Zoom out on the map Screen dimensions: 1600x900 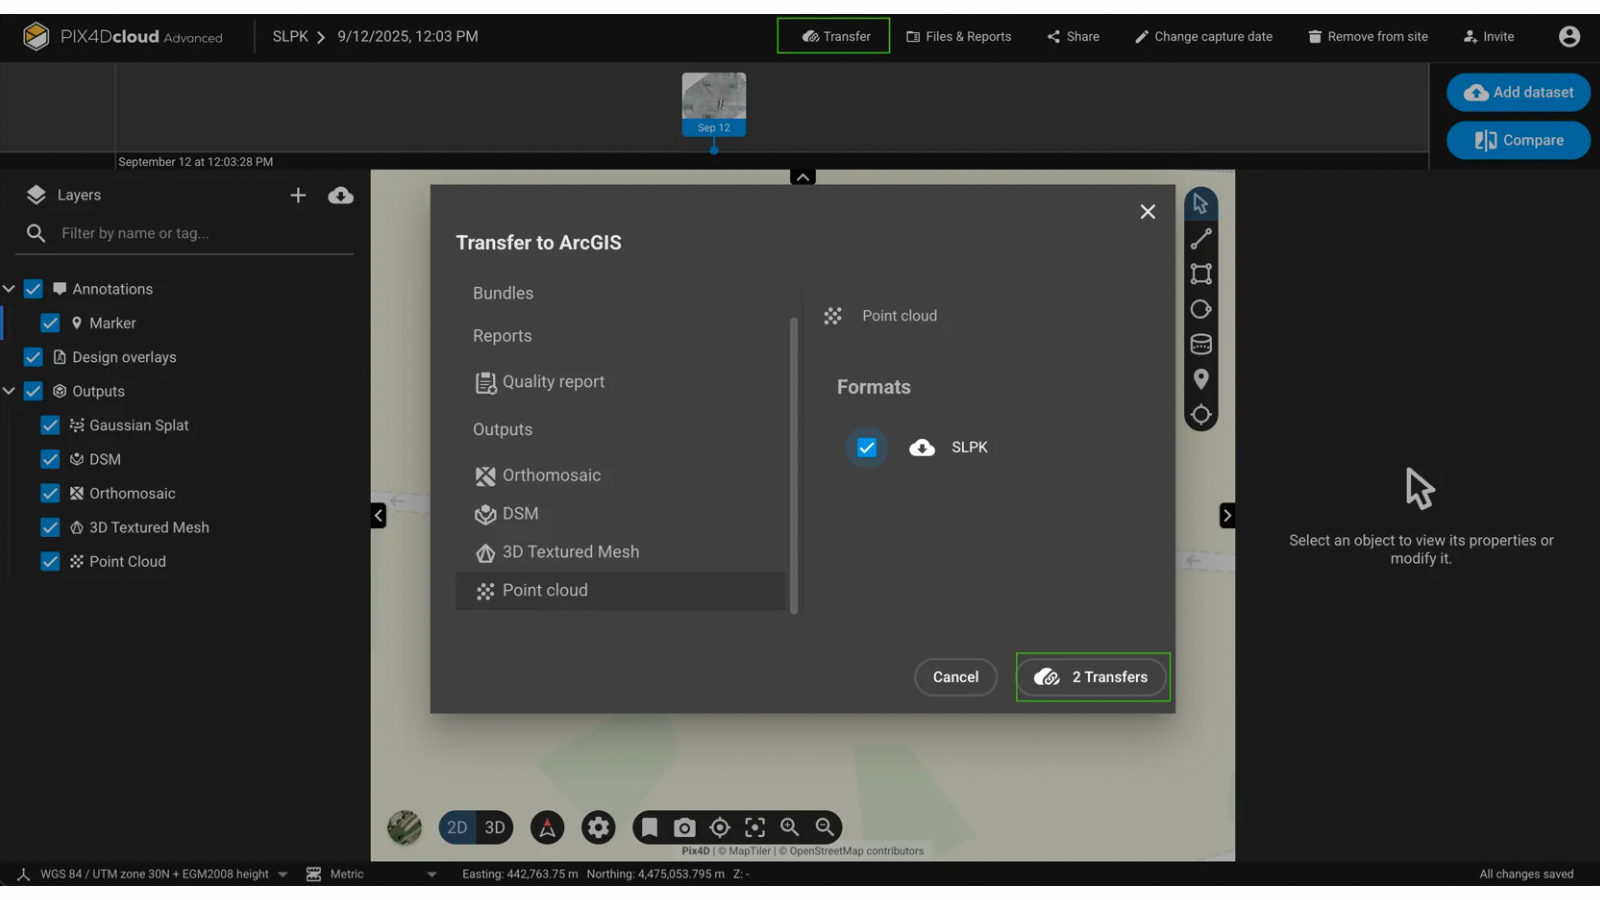[825, 827]
